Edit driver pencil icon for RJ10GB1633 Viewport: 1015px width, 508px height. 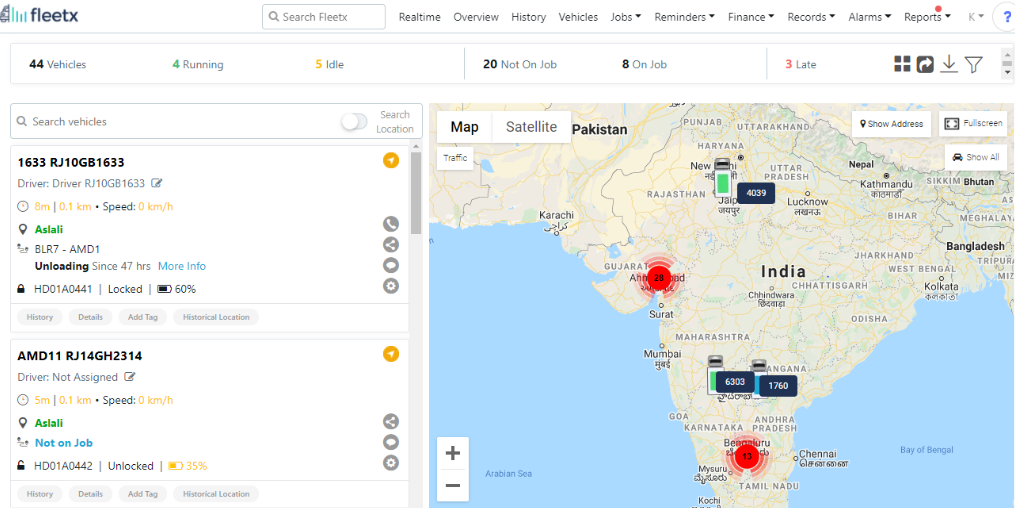coord(156,183)
